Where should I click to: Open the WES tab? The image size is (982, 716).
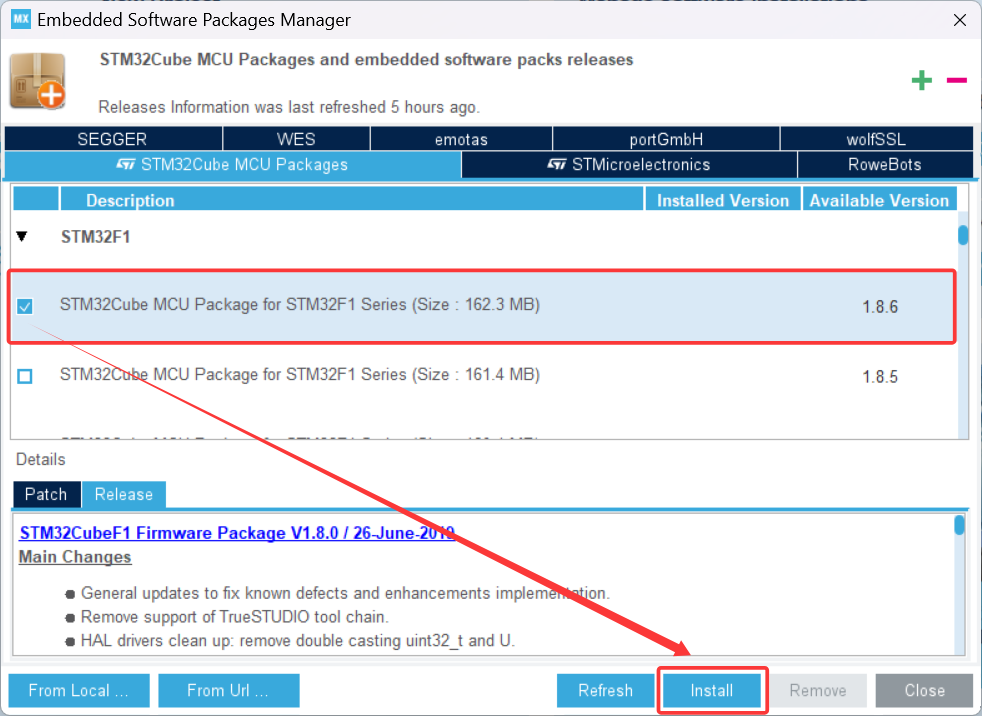pyautogui.click(x=296, y=138)
